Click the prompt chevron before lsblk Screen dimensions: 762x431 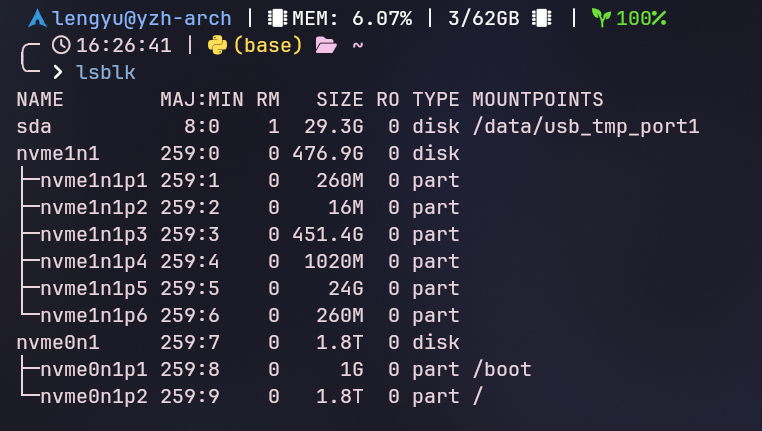[58, 72]
